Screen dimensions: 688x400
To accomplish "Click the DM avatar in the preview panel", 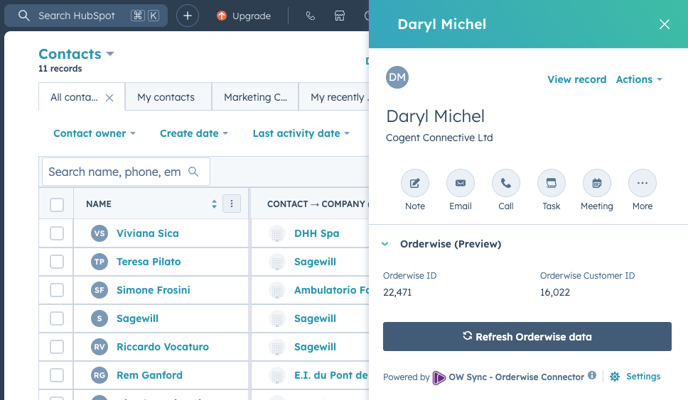I will click(x=397, y=77).
